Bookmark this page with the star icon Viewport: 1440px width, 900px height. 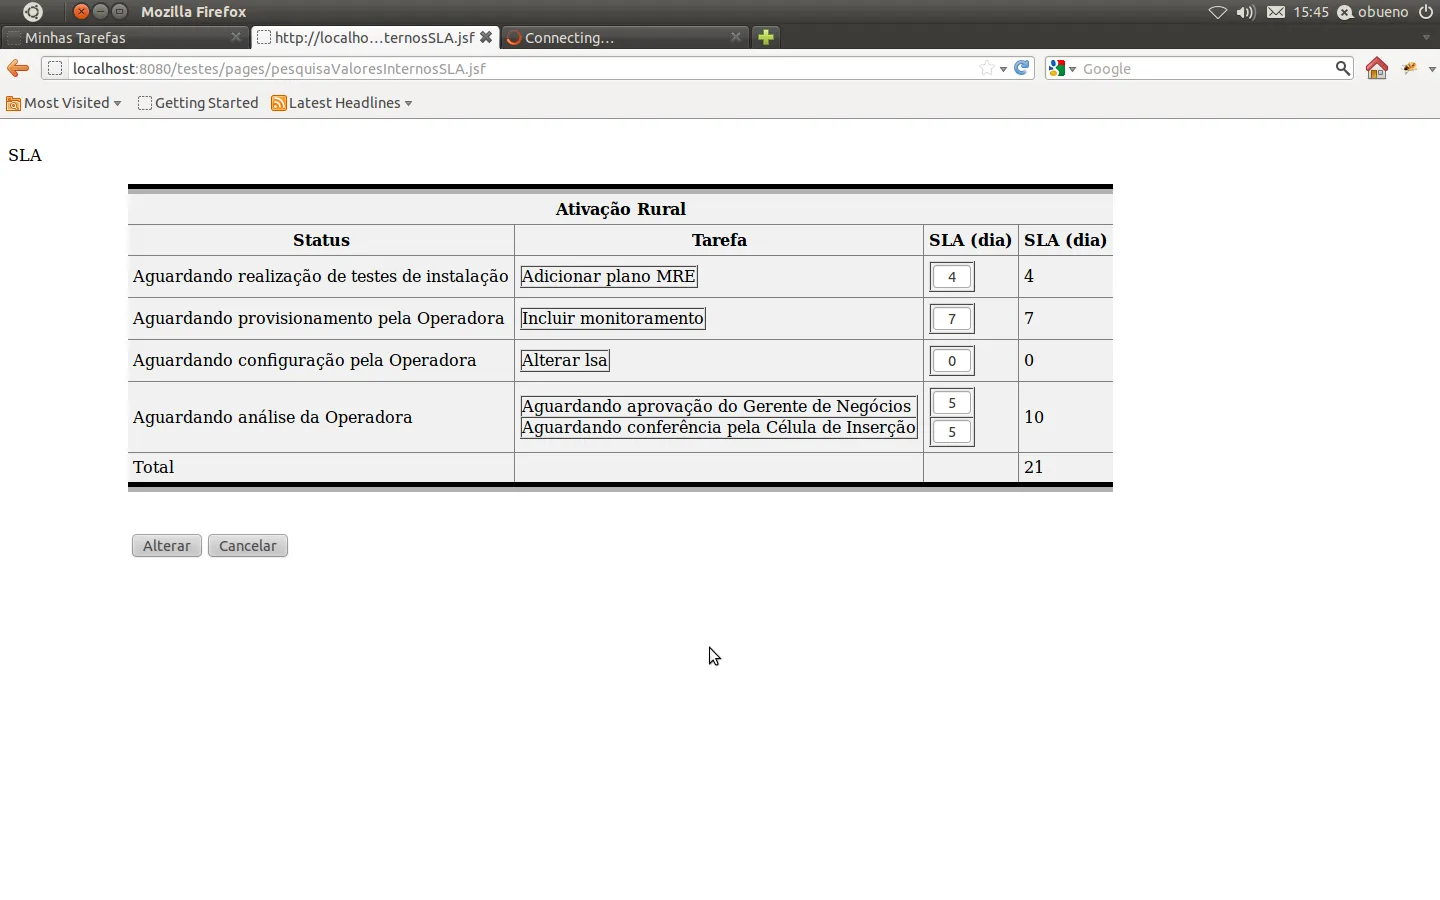(987, 68)
